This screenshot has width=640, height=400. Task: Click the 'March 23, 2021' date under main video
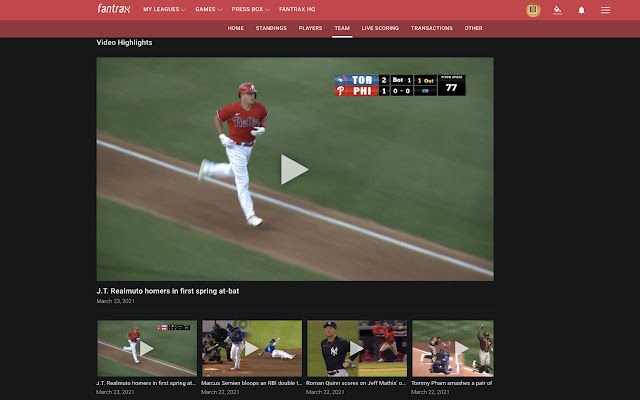(x=116, y=301)
